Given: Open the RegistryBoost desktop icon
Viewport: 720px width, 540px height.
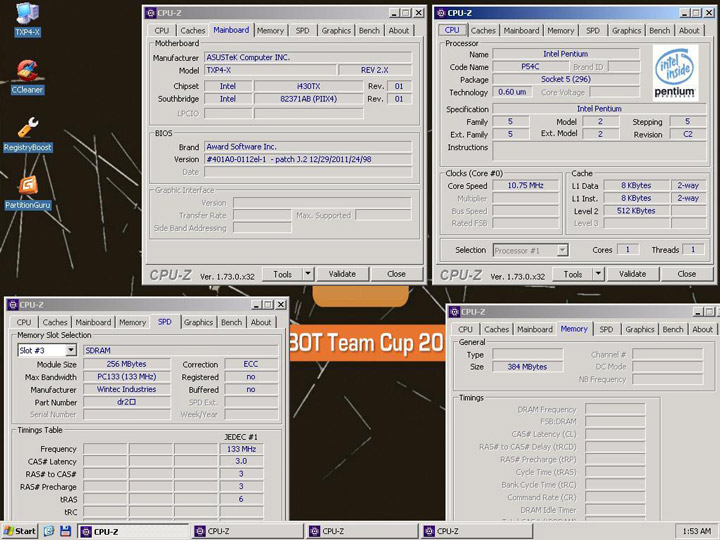Looking at the screenshot, I should click(x=28, y=134).
